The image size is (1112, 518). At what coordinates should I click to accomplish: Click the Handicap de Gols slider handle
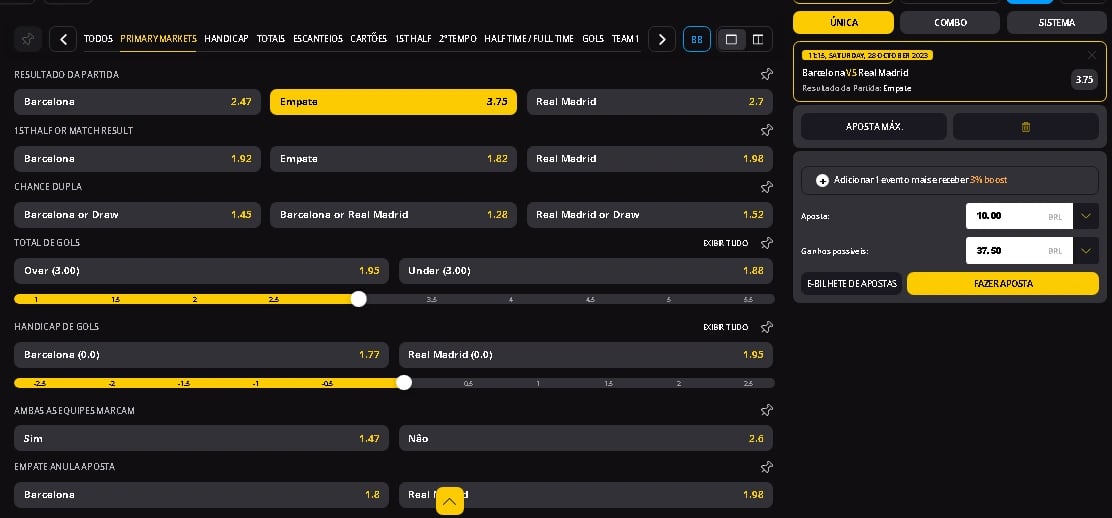404,383
